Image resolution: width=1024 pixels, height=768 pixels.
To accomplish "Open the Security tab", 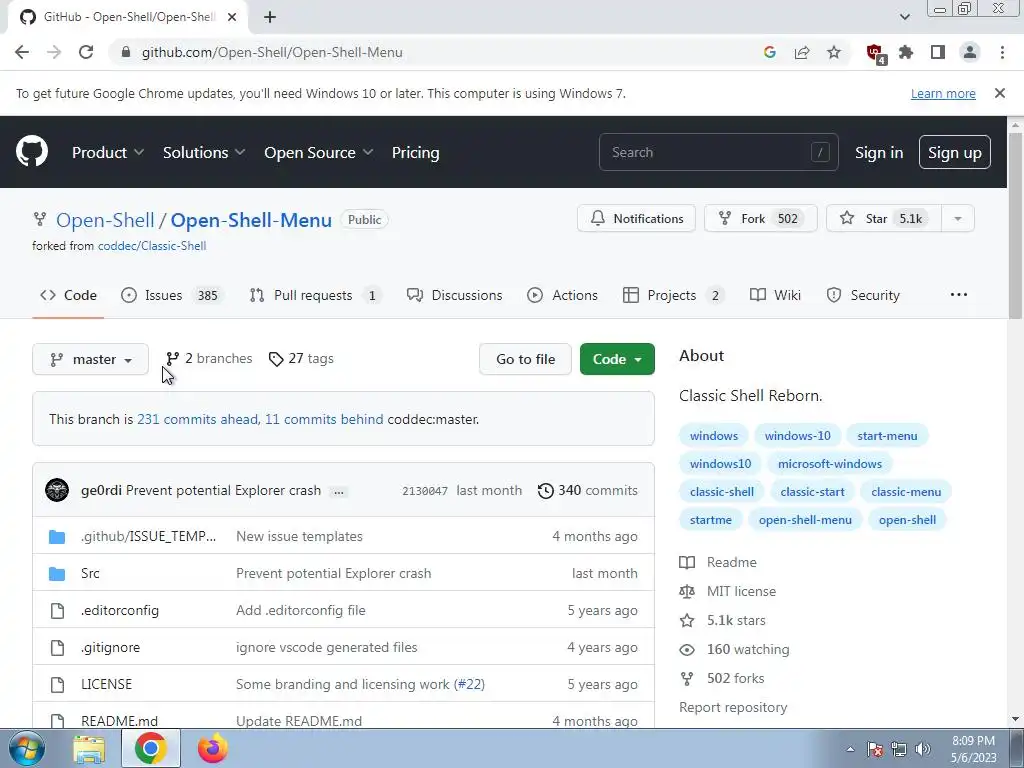I will coord(863,295).
